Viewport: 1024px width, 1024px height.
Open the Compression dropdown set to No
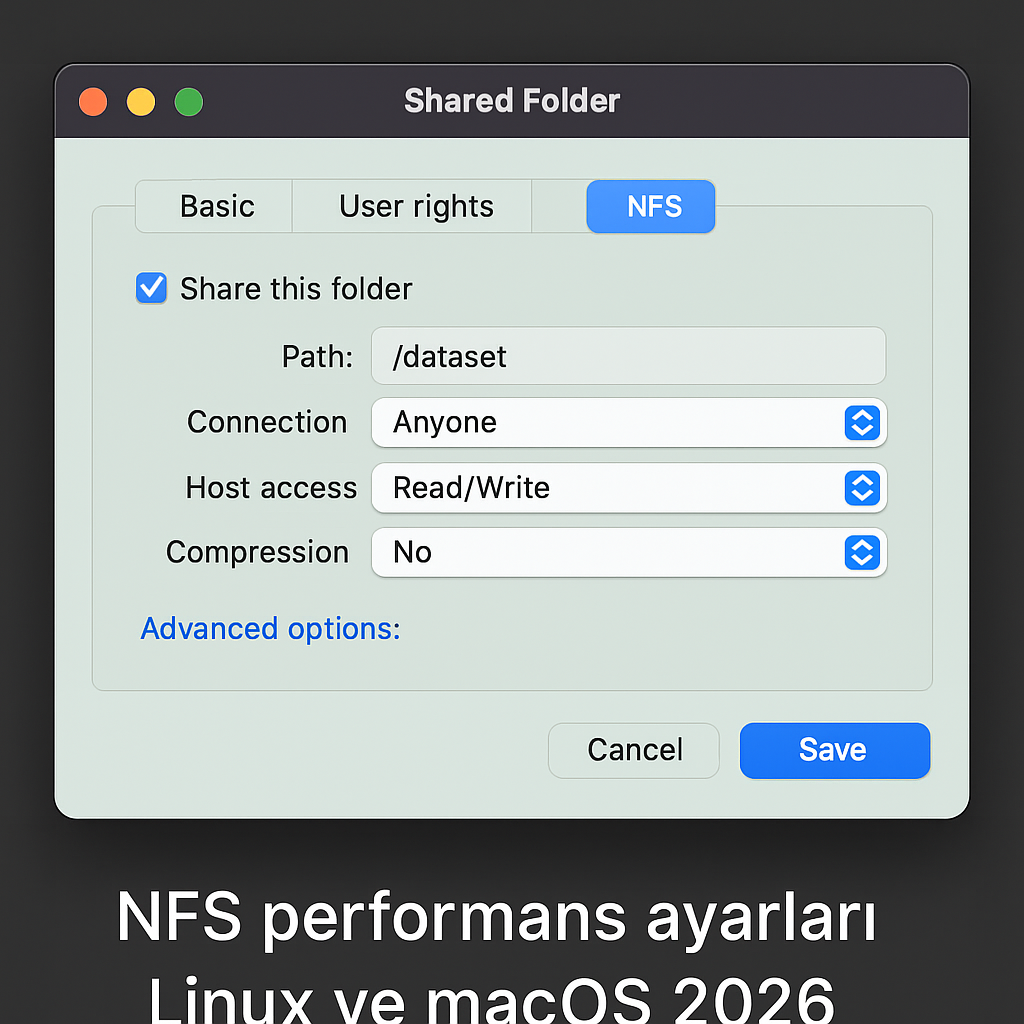coord(628,552)
